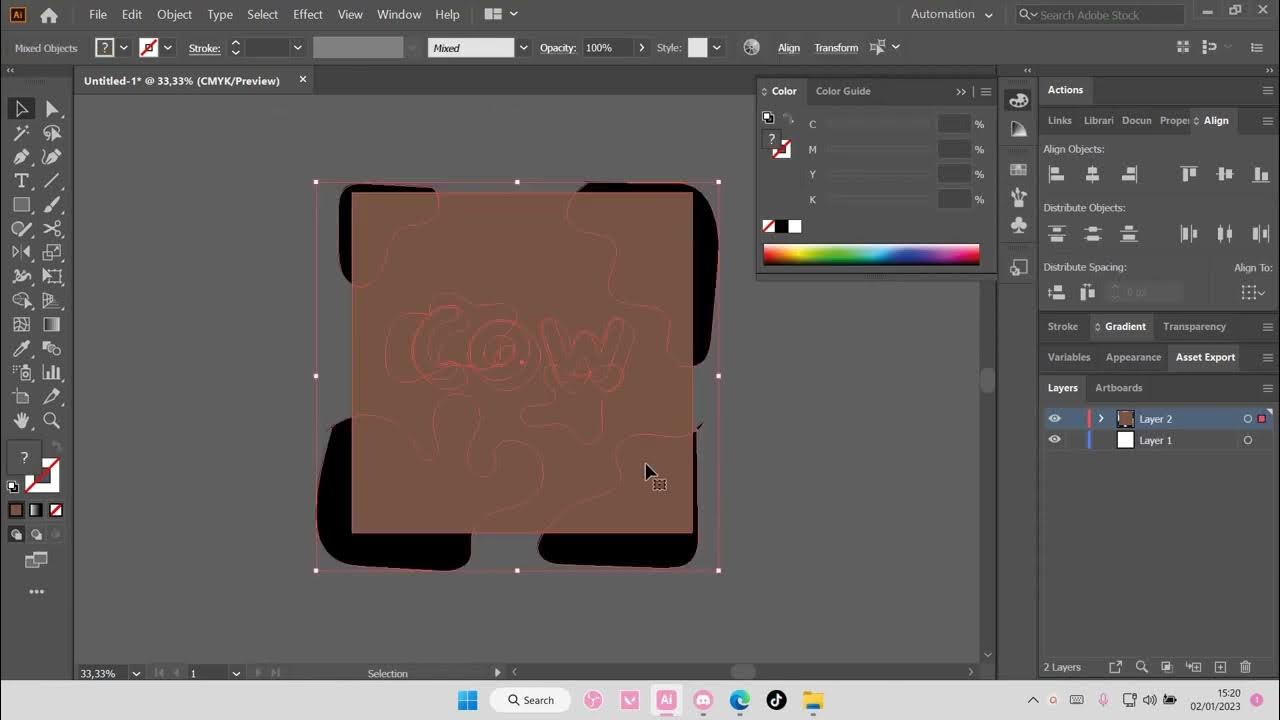Open stroke weight dropdown
Viewport: 1280px width, 720px height.
(297, 48)
